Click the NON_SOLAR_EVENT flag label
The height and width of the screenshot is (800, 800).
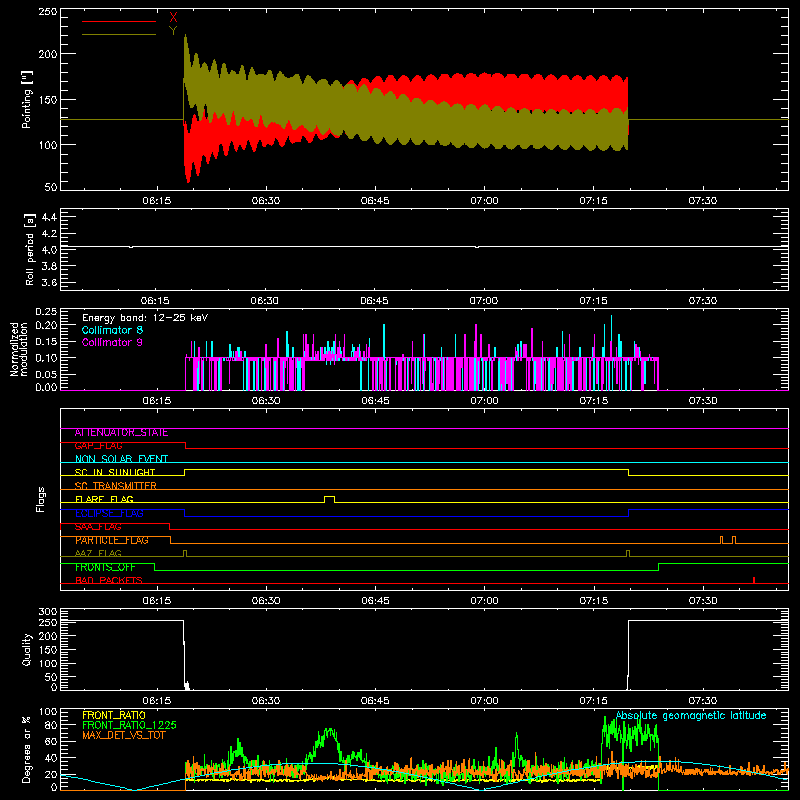[x=121, y=459]
